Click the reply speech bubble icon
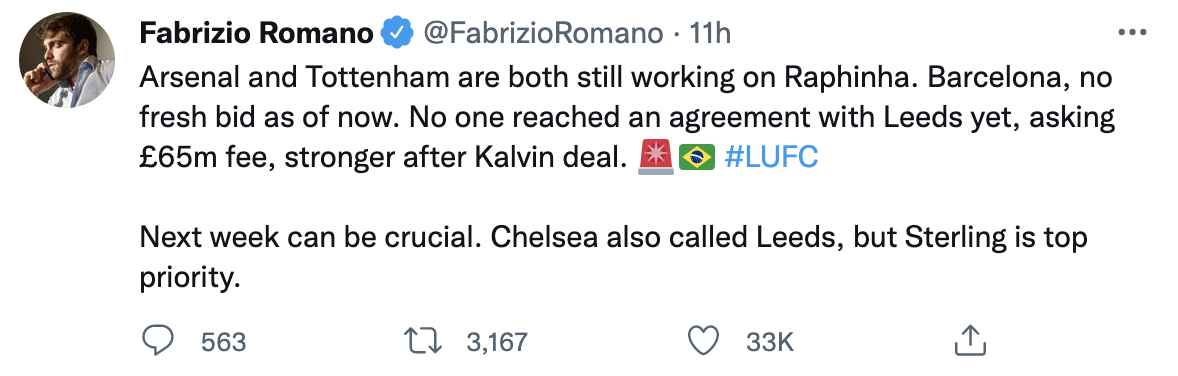Viewport: 1178px width, 376px height. [x=157, y=341]
